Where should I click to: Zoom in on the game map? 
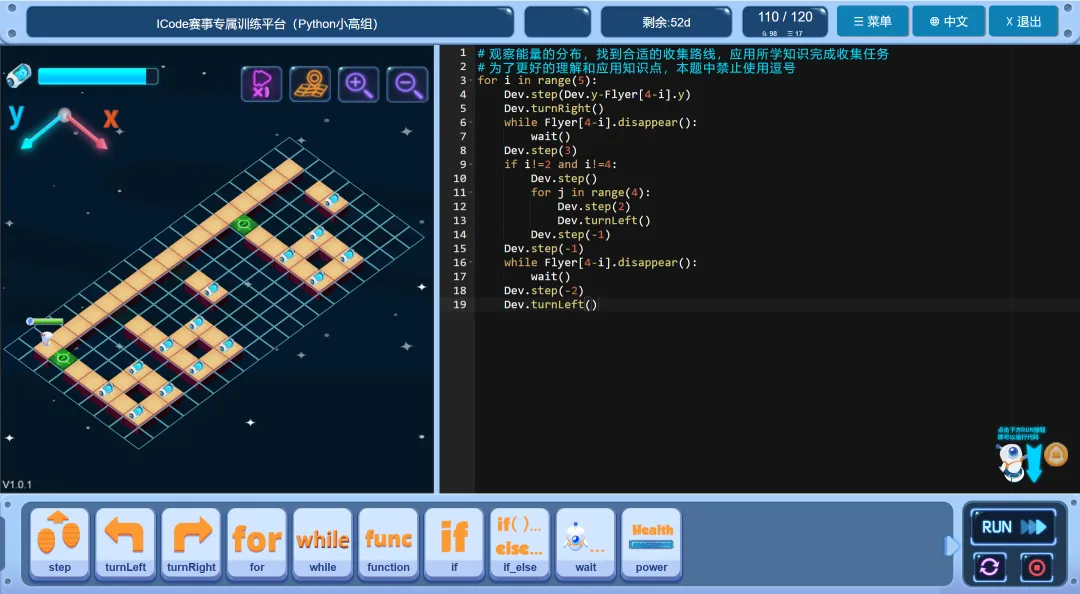point(358,84)
